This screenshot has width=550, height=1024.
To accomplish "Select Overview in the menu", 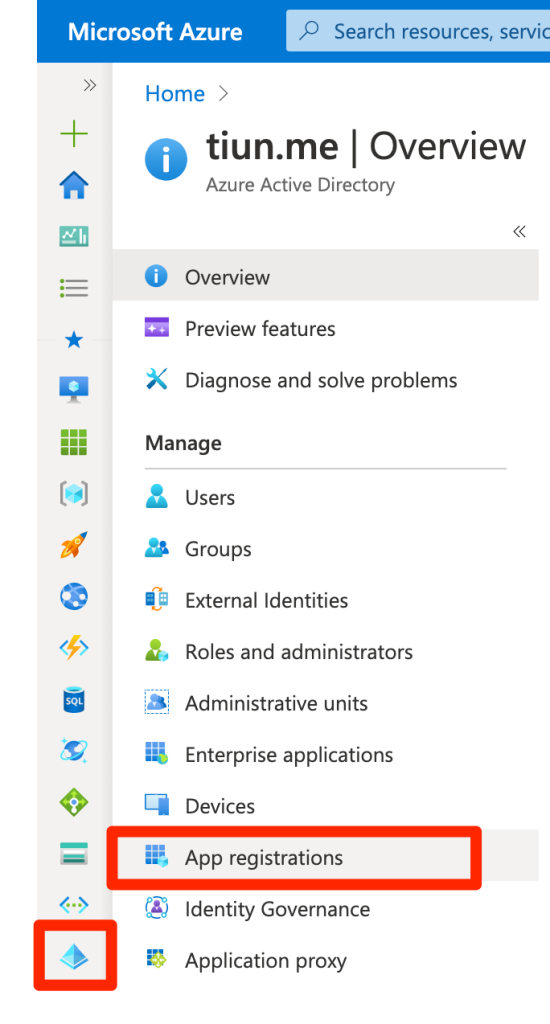I will [325, 276].
